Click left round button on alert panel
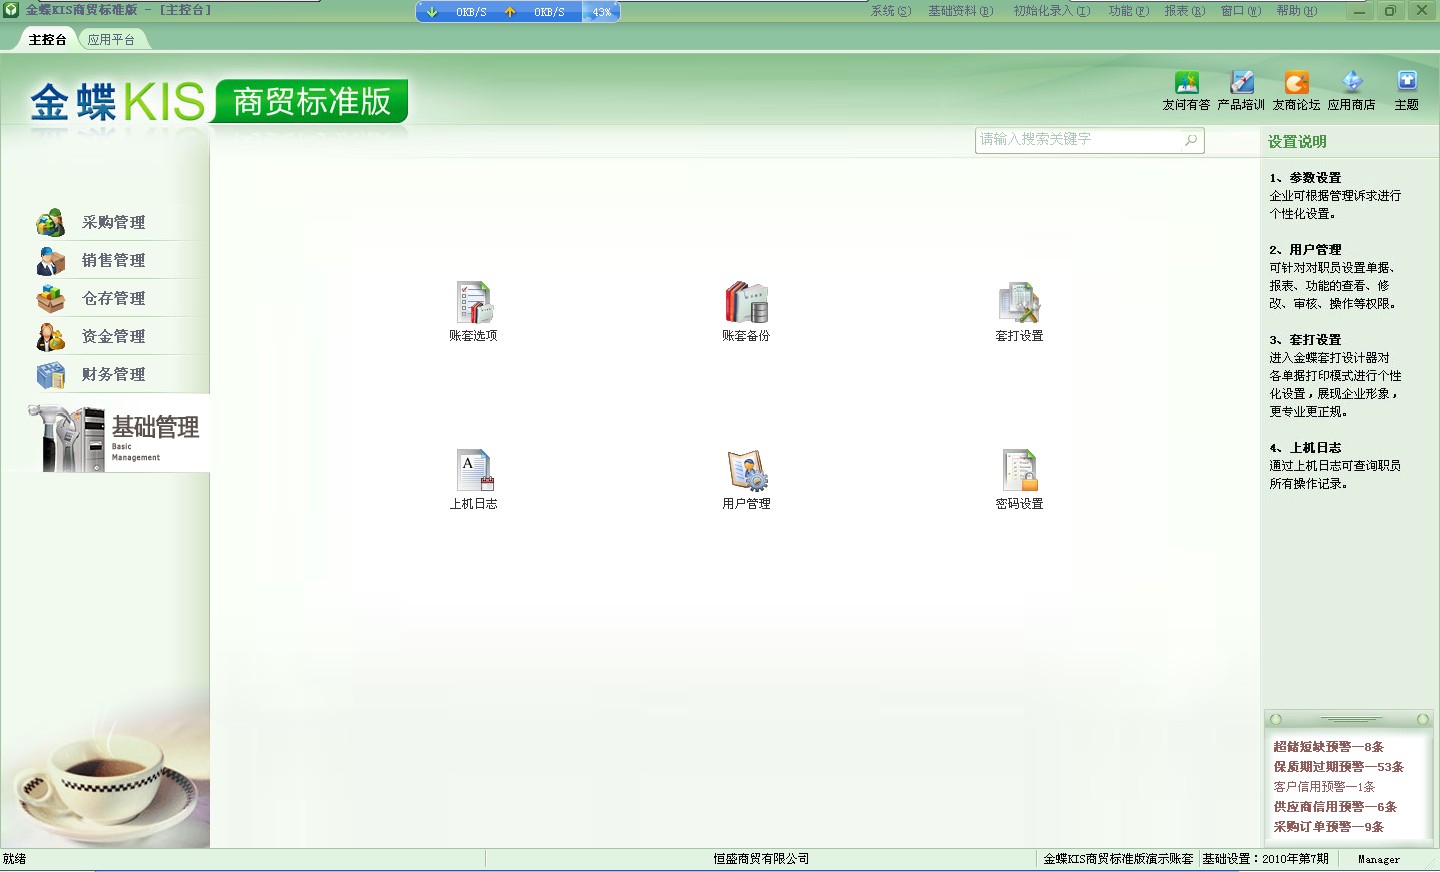This screenshot has width=1440, height=872. pyautogui.click(x=1275, y=719)
